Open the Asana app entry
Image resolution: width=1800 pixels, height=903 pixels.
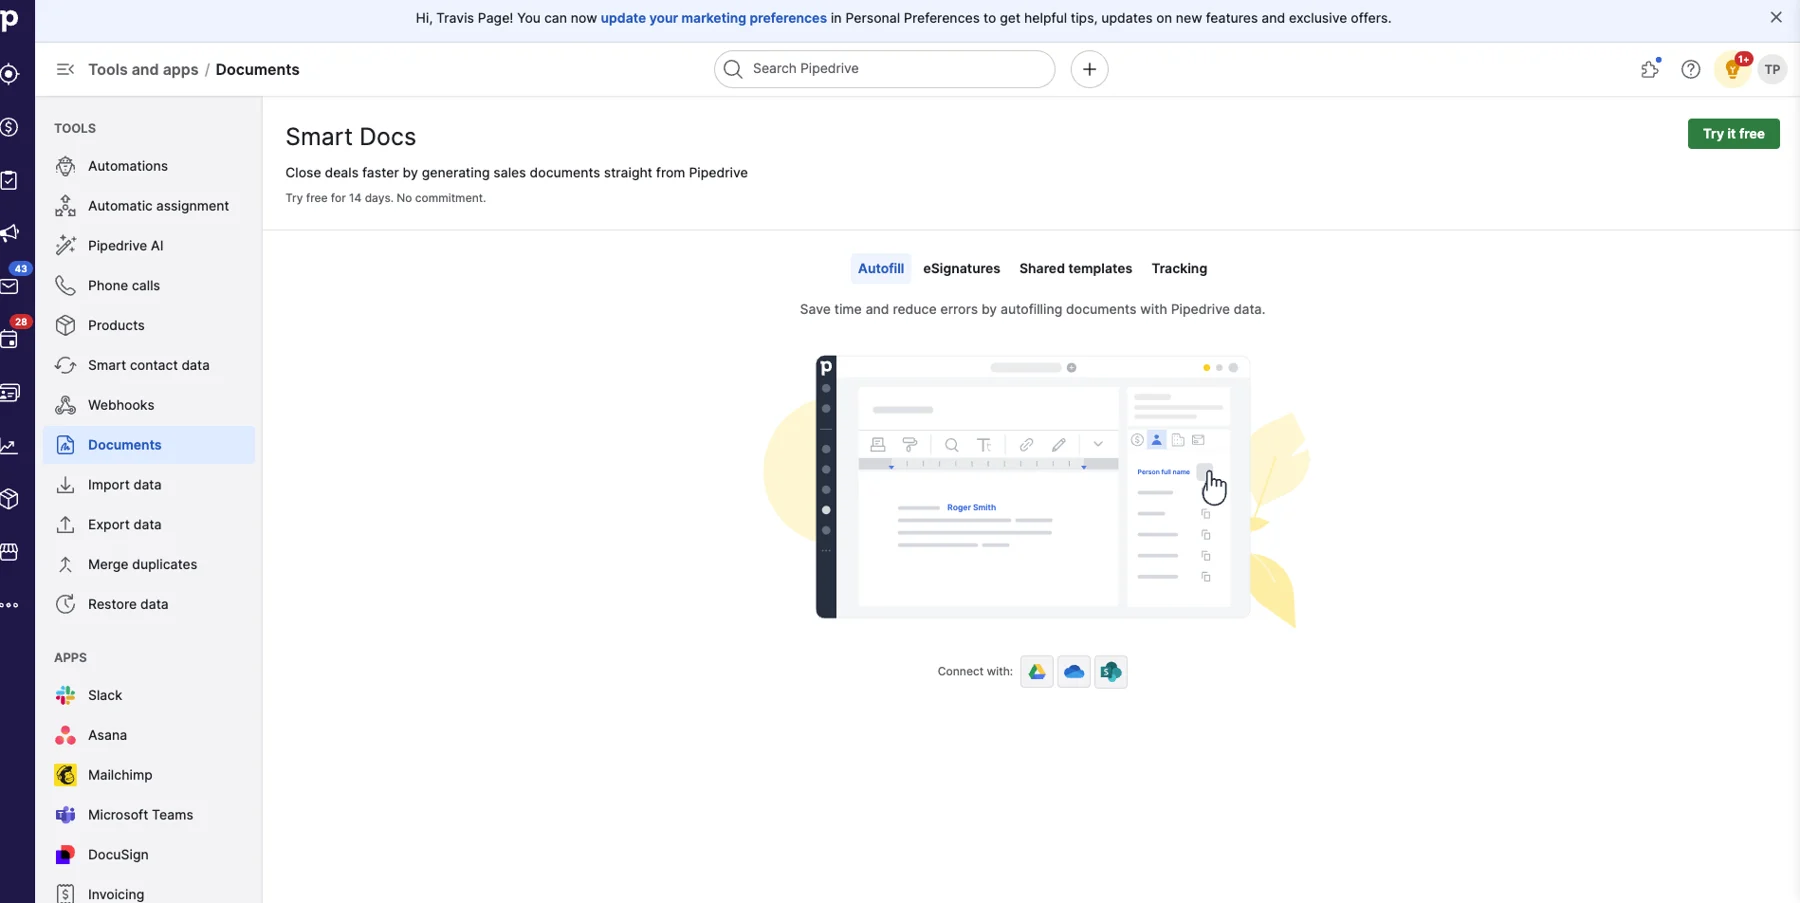coord(149,735)
